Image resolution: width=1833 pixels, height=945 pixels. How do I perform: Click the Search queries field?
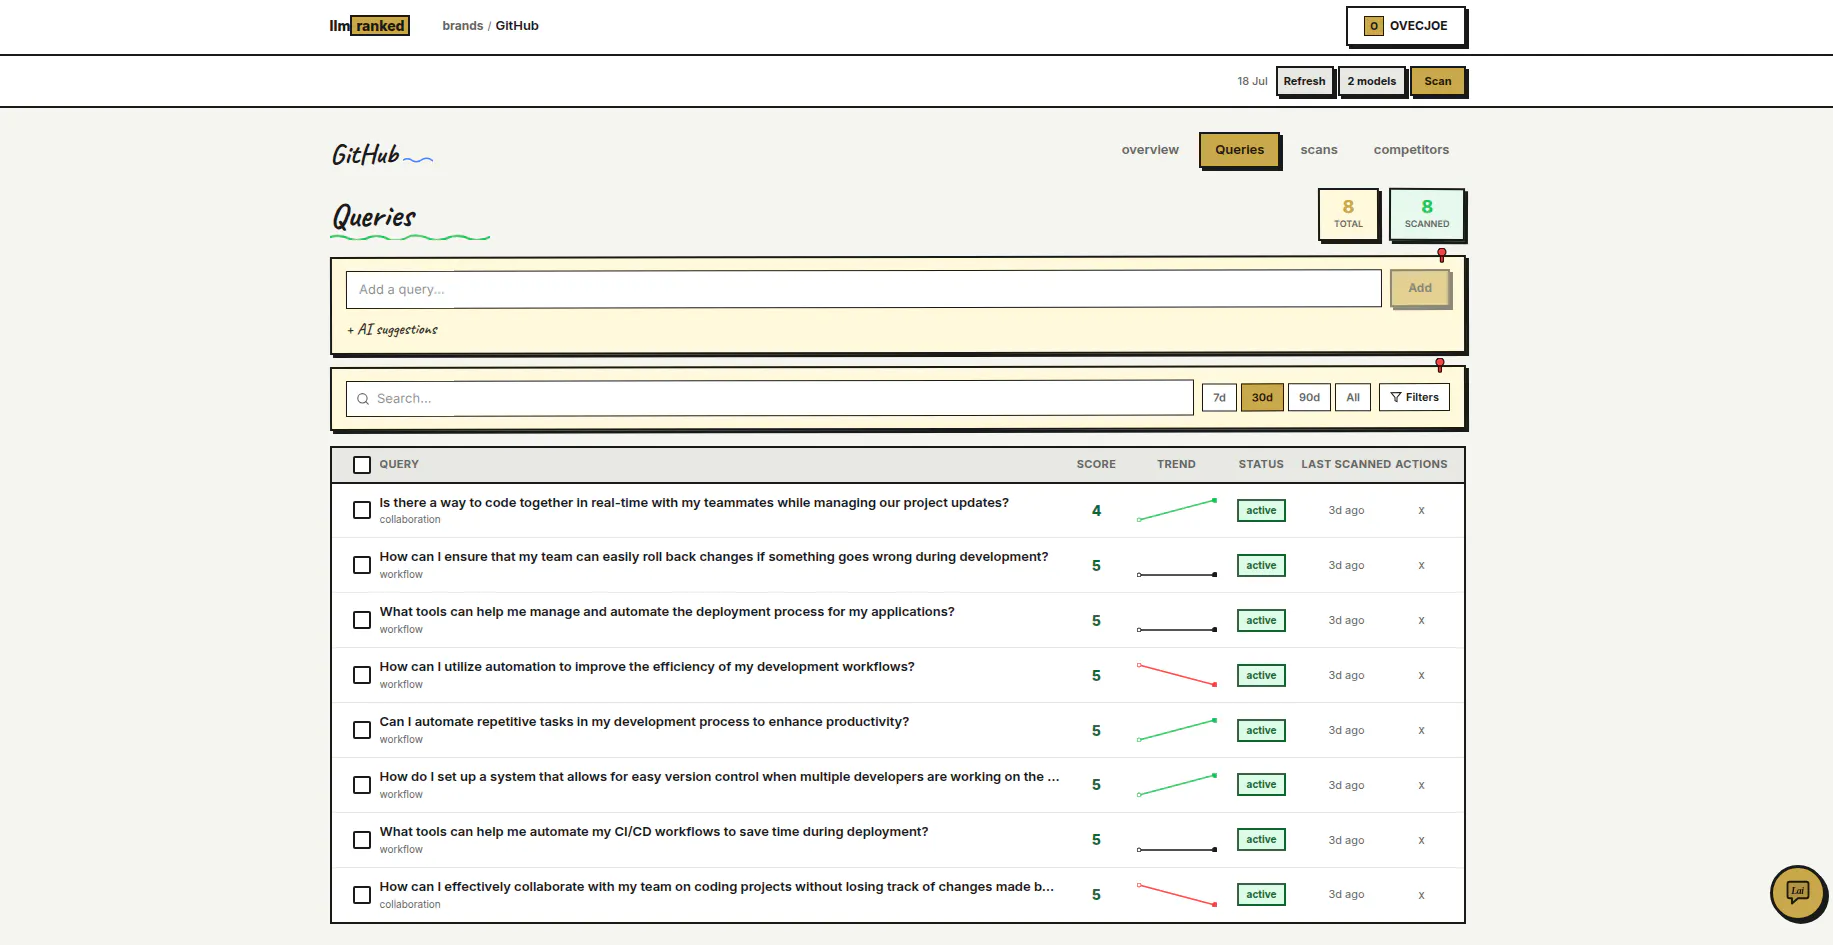coord(770,398)
